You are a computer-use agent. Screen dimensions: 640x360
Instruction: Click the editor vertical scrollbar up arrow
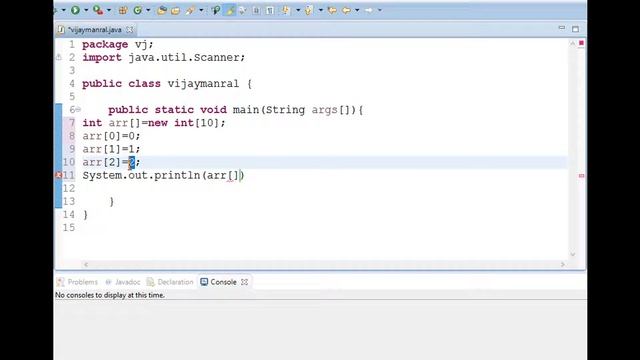point(572,43)
